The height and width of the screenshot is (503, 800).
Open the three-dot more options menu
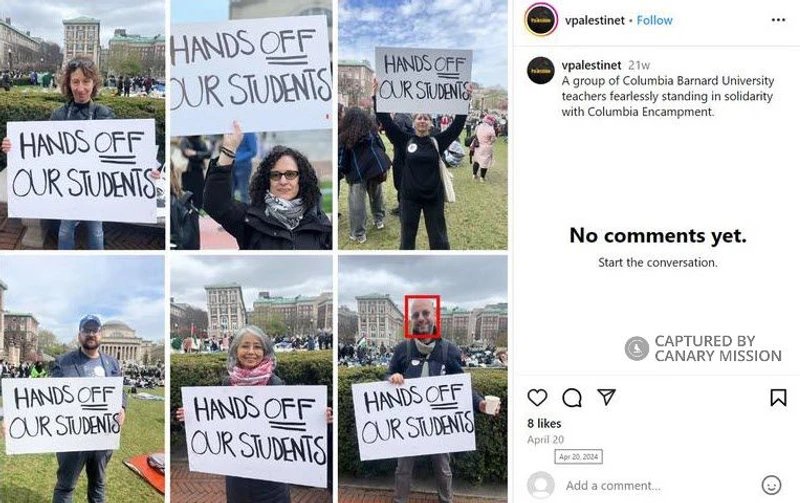(778, 20)
